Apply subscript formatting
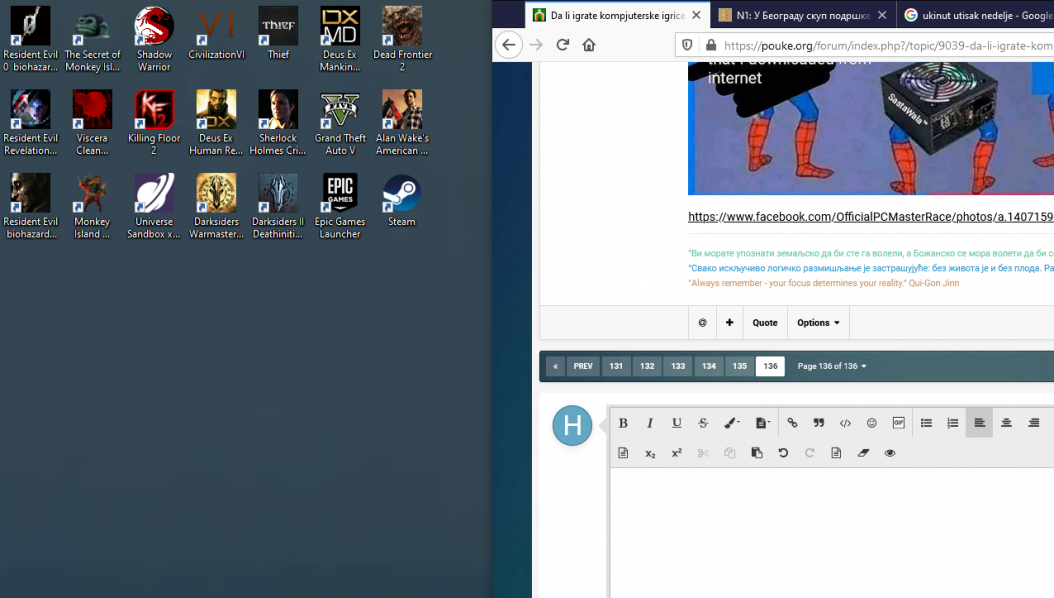The width and height of the screenshot is (1054, 598). coord(650,454)
